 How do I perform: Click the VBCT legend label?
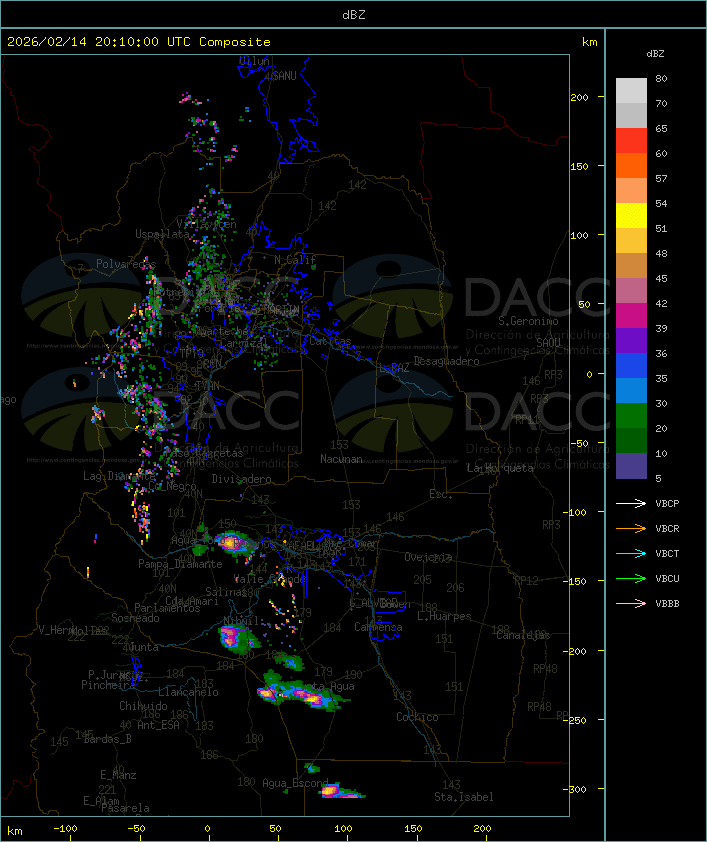tap(667, 553)
